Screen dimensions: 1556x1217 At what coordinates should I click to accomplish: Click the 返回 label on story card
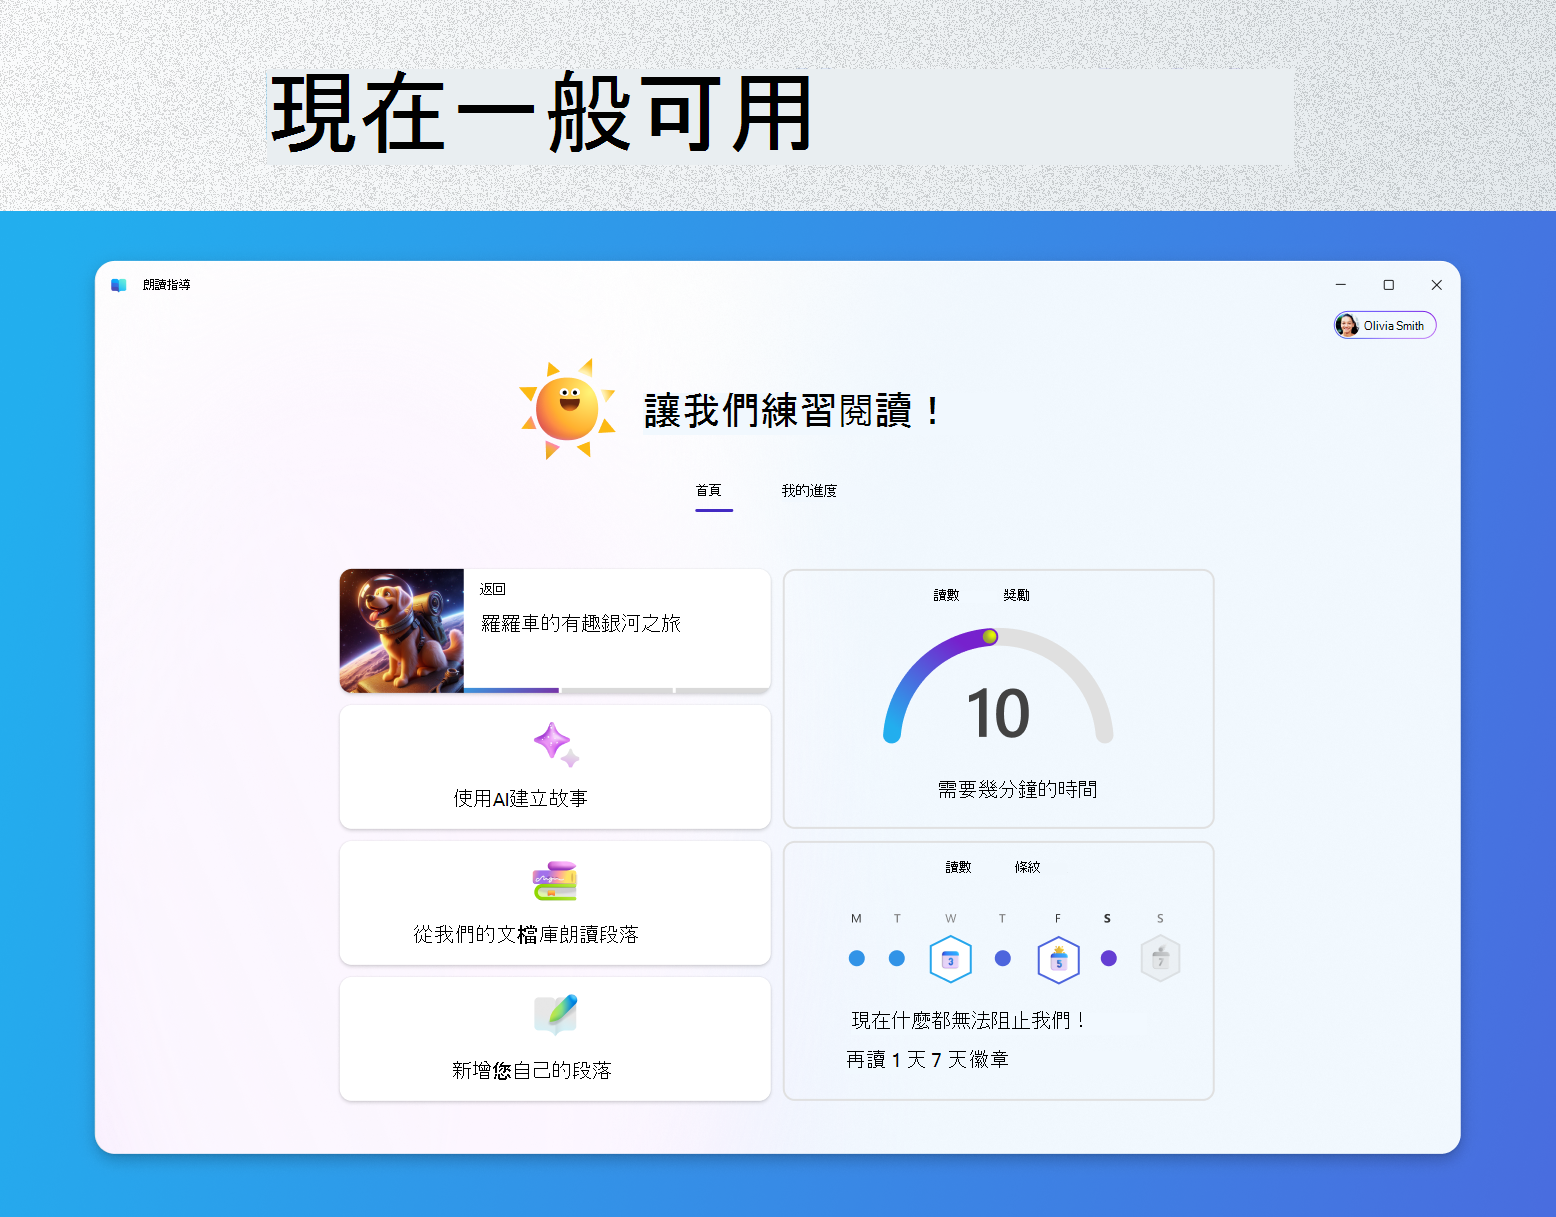(493, 590)
